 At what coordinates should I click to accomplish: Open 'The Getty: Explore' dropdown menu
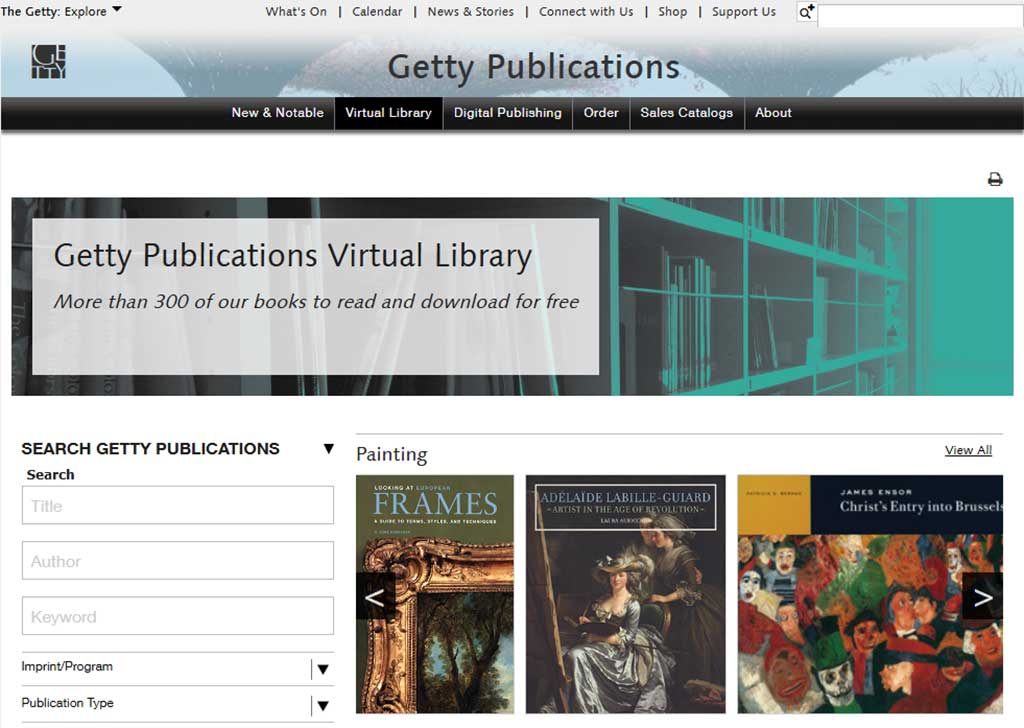60,11
